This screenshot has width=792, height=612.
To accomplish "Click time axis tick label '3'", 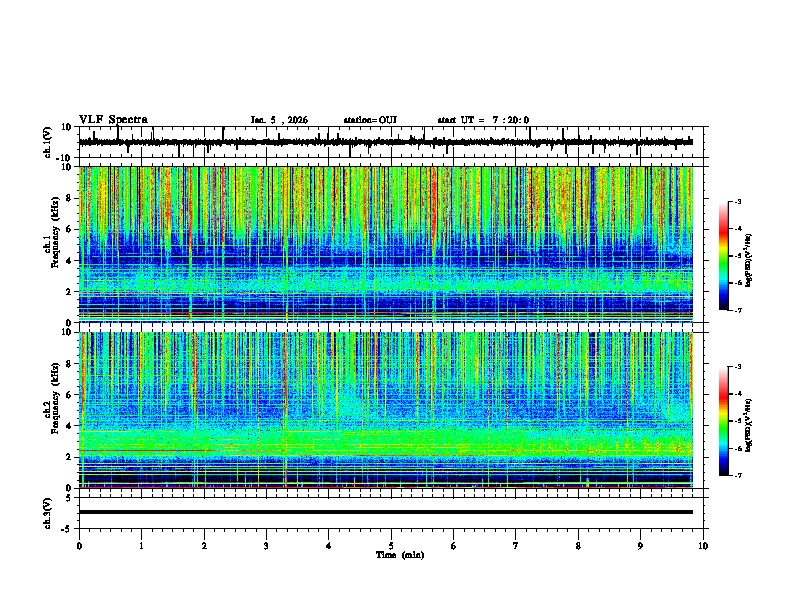I will [266, 546].
